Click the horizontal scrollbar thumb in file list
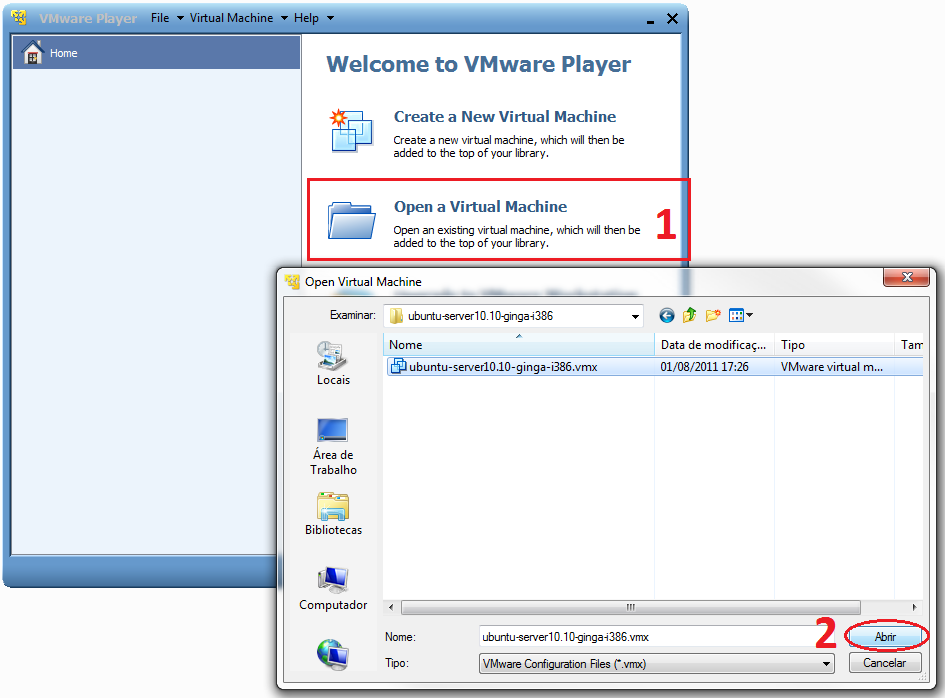 coord(630,607)
